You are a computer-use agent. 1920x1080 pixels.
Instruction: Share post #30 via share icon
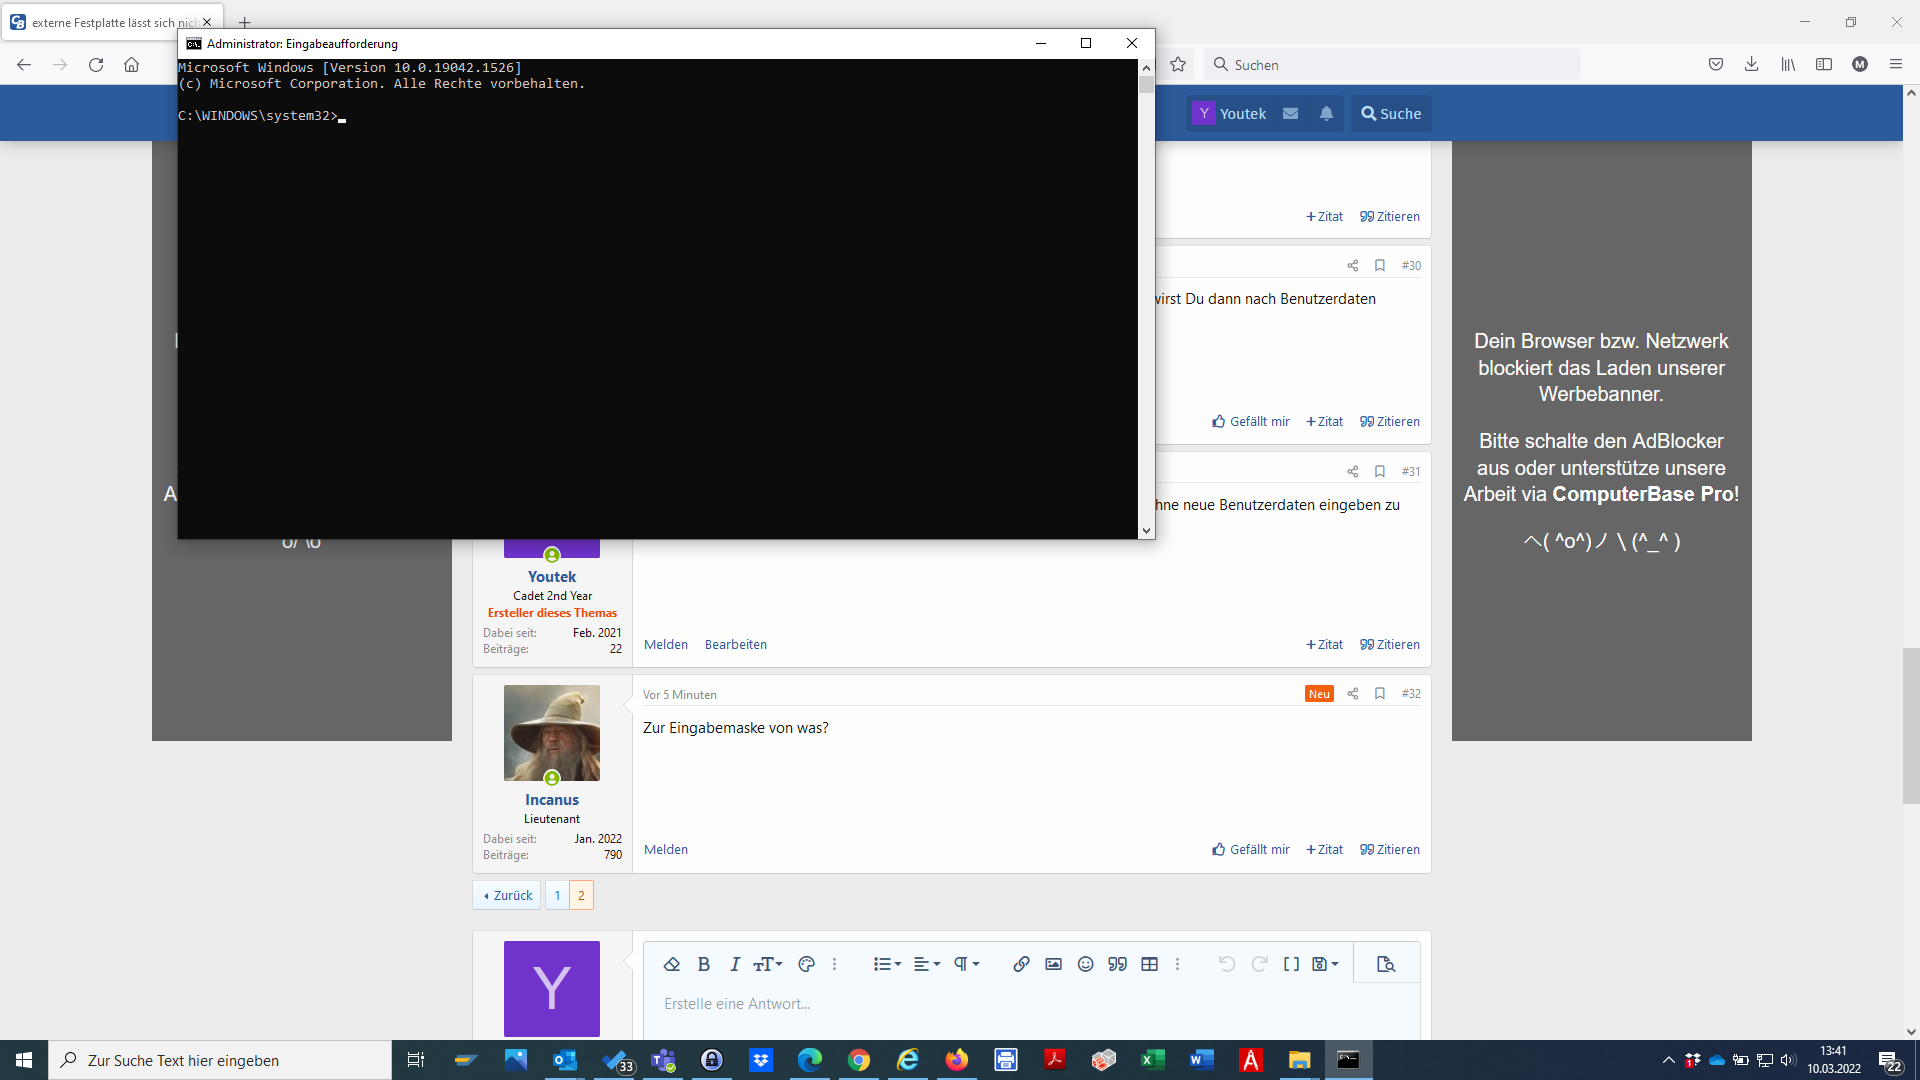point(1352,265)
